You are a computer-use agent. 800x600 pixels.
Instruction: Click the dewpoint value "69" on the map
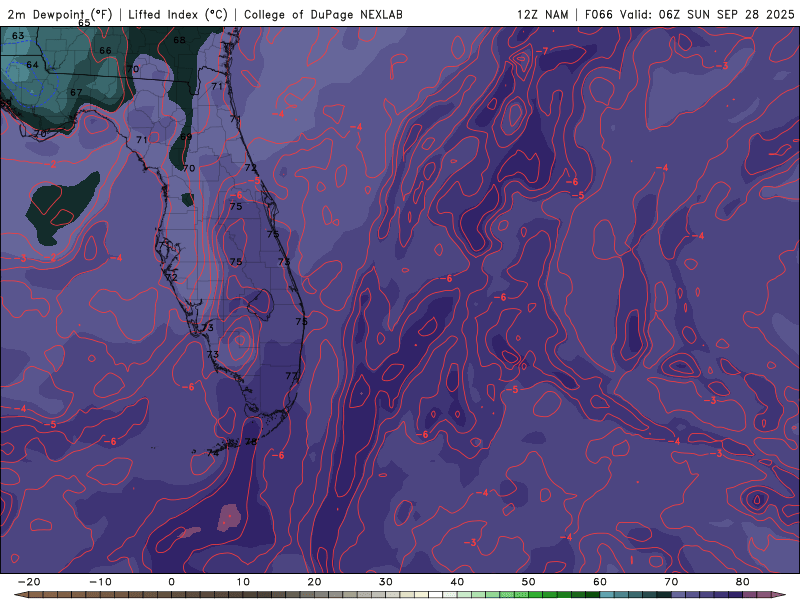point(186,137)
